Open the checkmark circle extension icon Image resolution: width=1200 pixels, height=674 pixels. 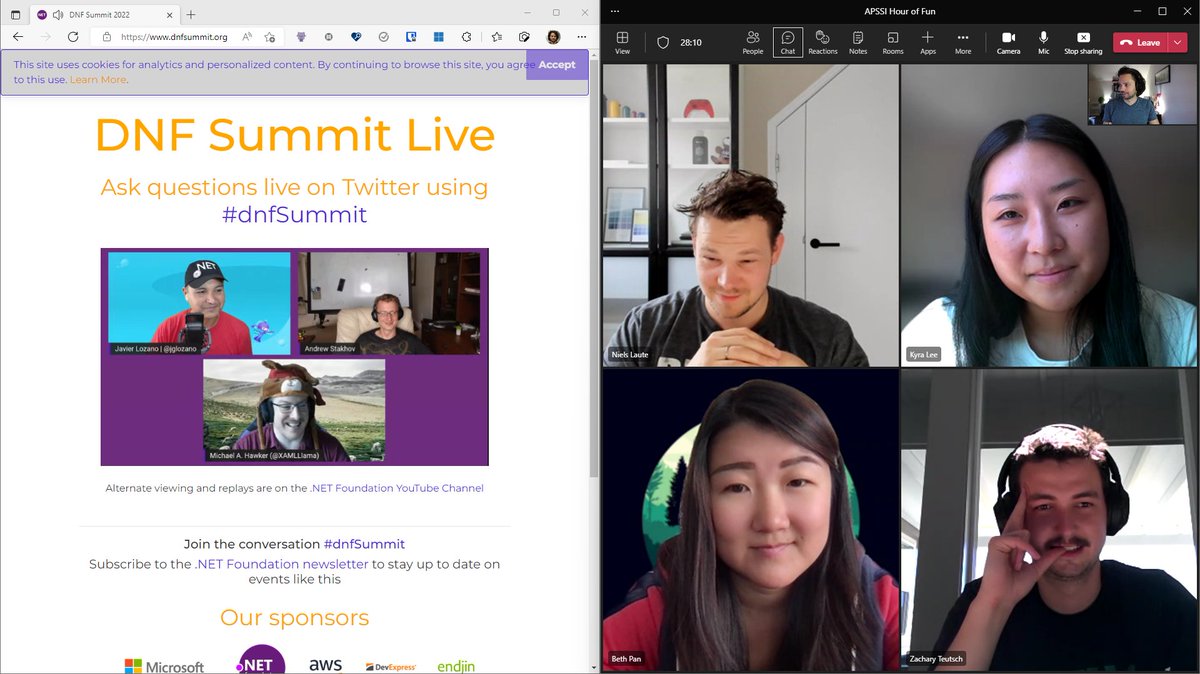(384, 37)
